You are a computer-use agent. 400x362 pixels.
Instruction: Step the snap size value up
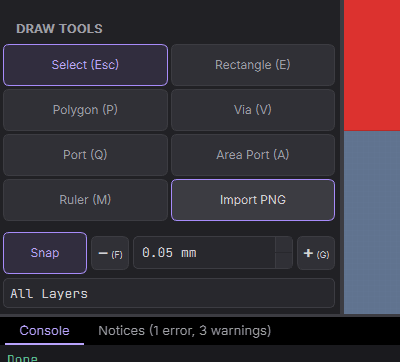284,245
